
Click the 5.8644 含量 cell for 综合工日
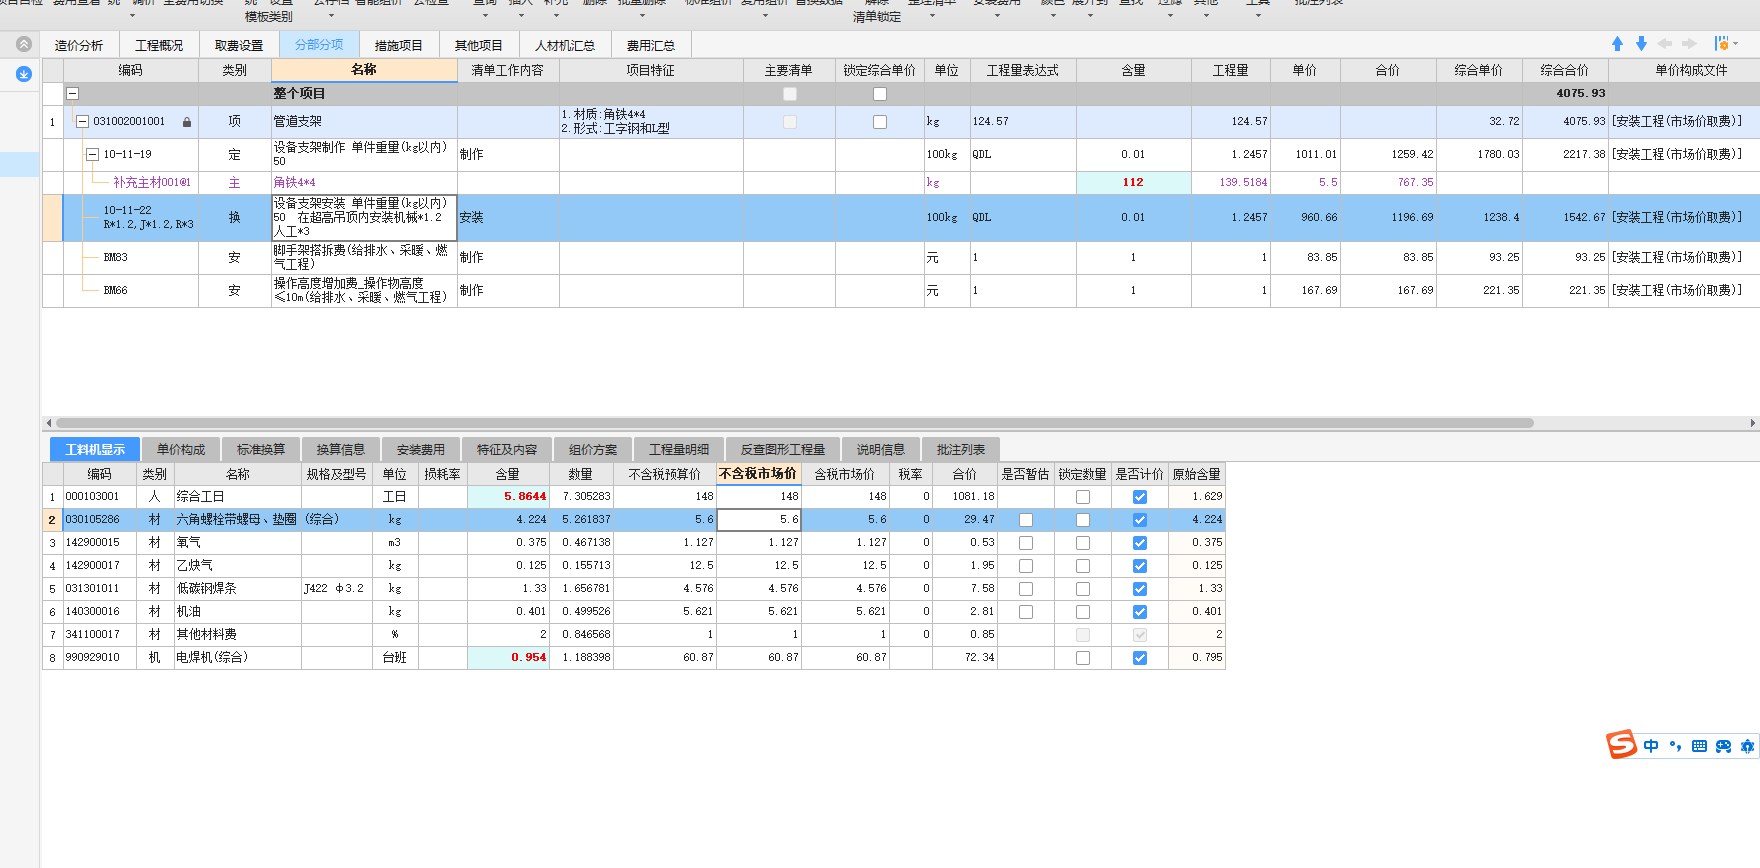tap(508, 497)
